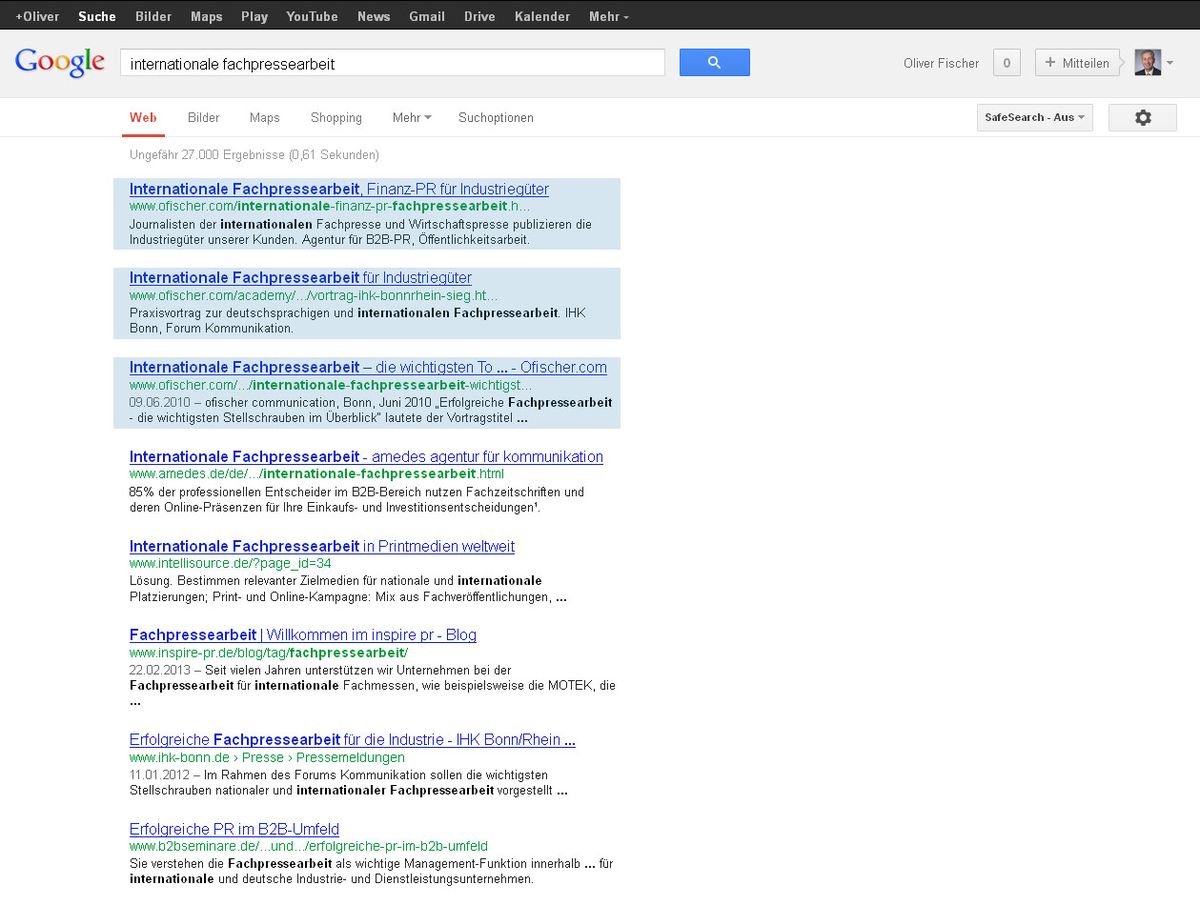Click the blue search magnifier button
The height and width of the screenshot is (905, 1200).
(714, 62)
